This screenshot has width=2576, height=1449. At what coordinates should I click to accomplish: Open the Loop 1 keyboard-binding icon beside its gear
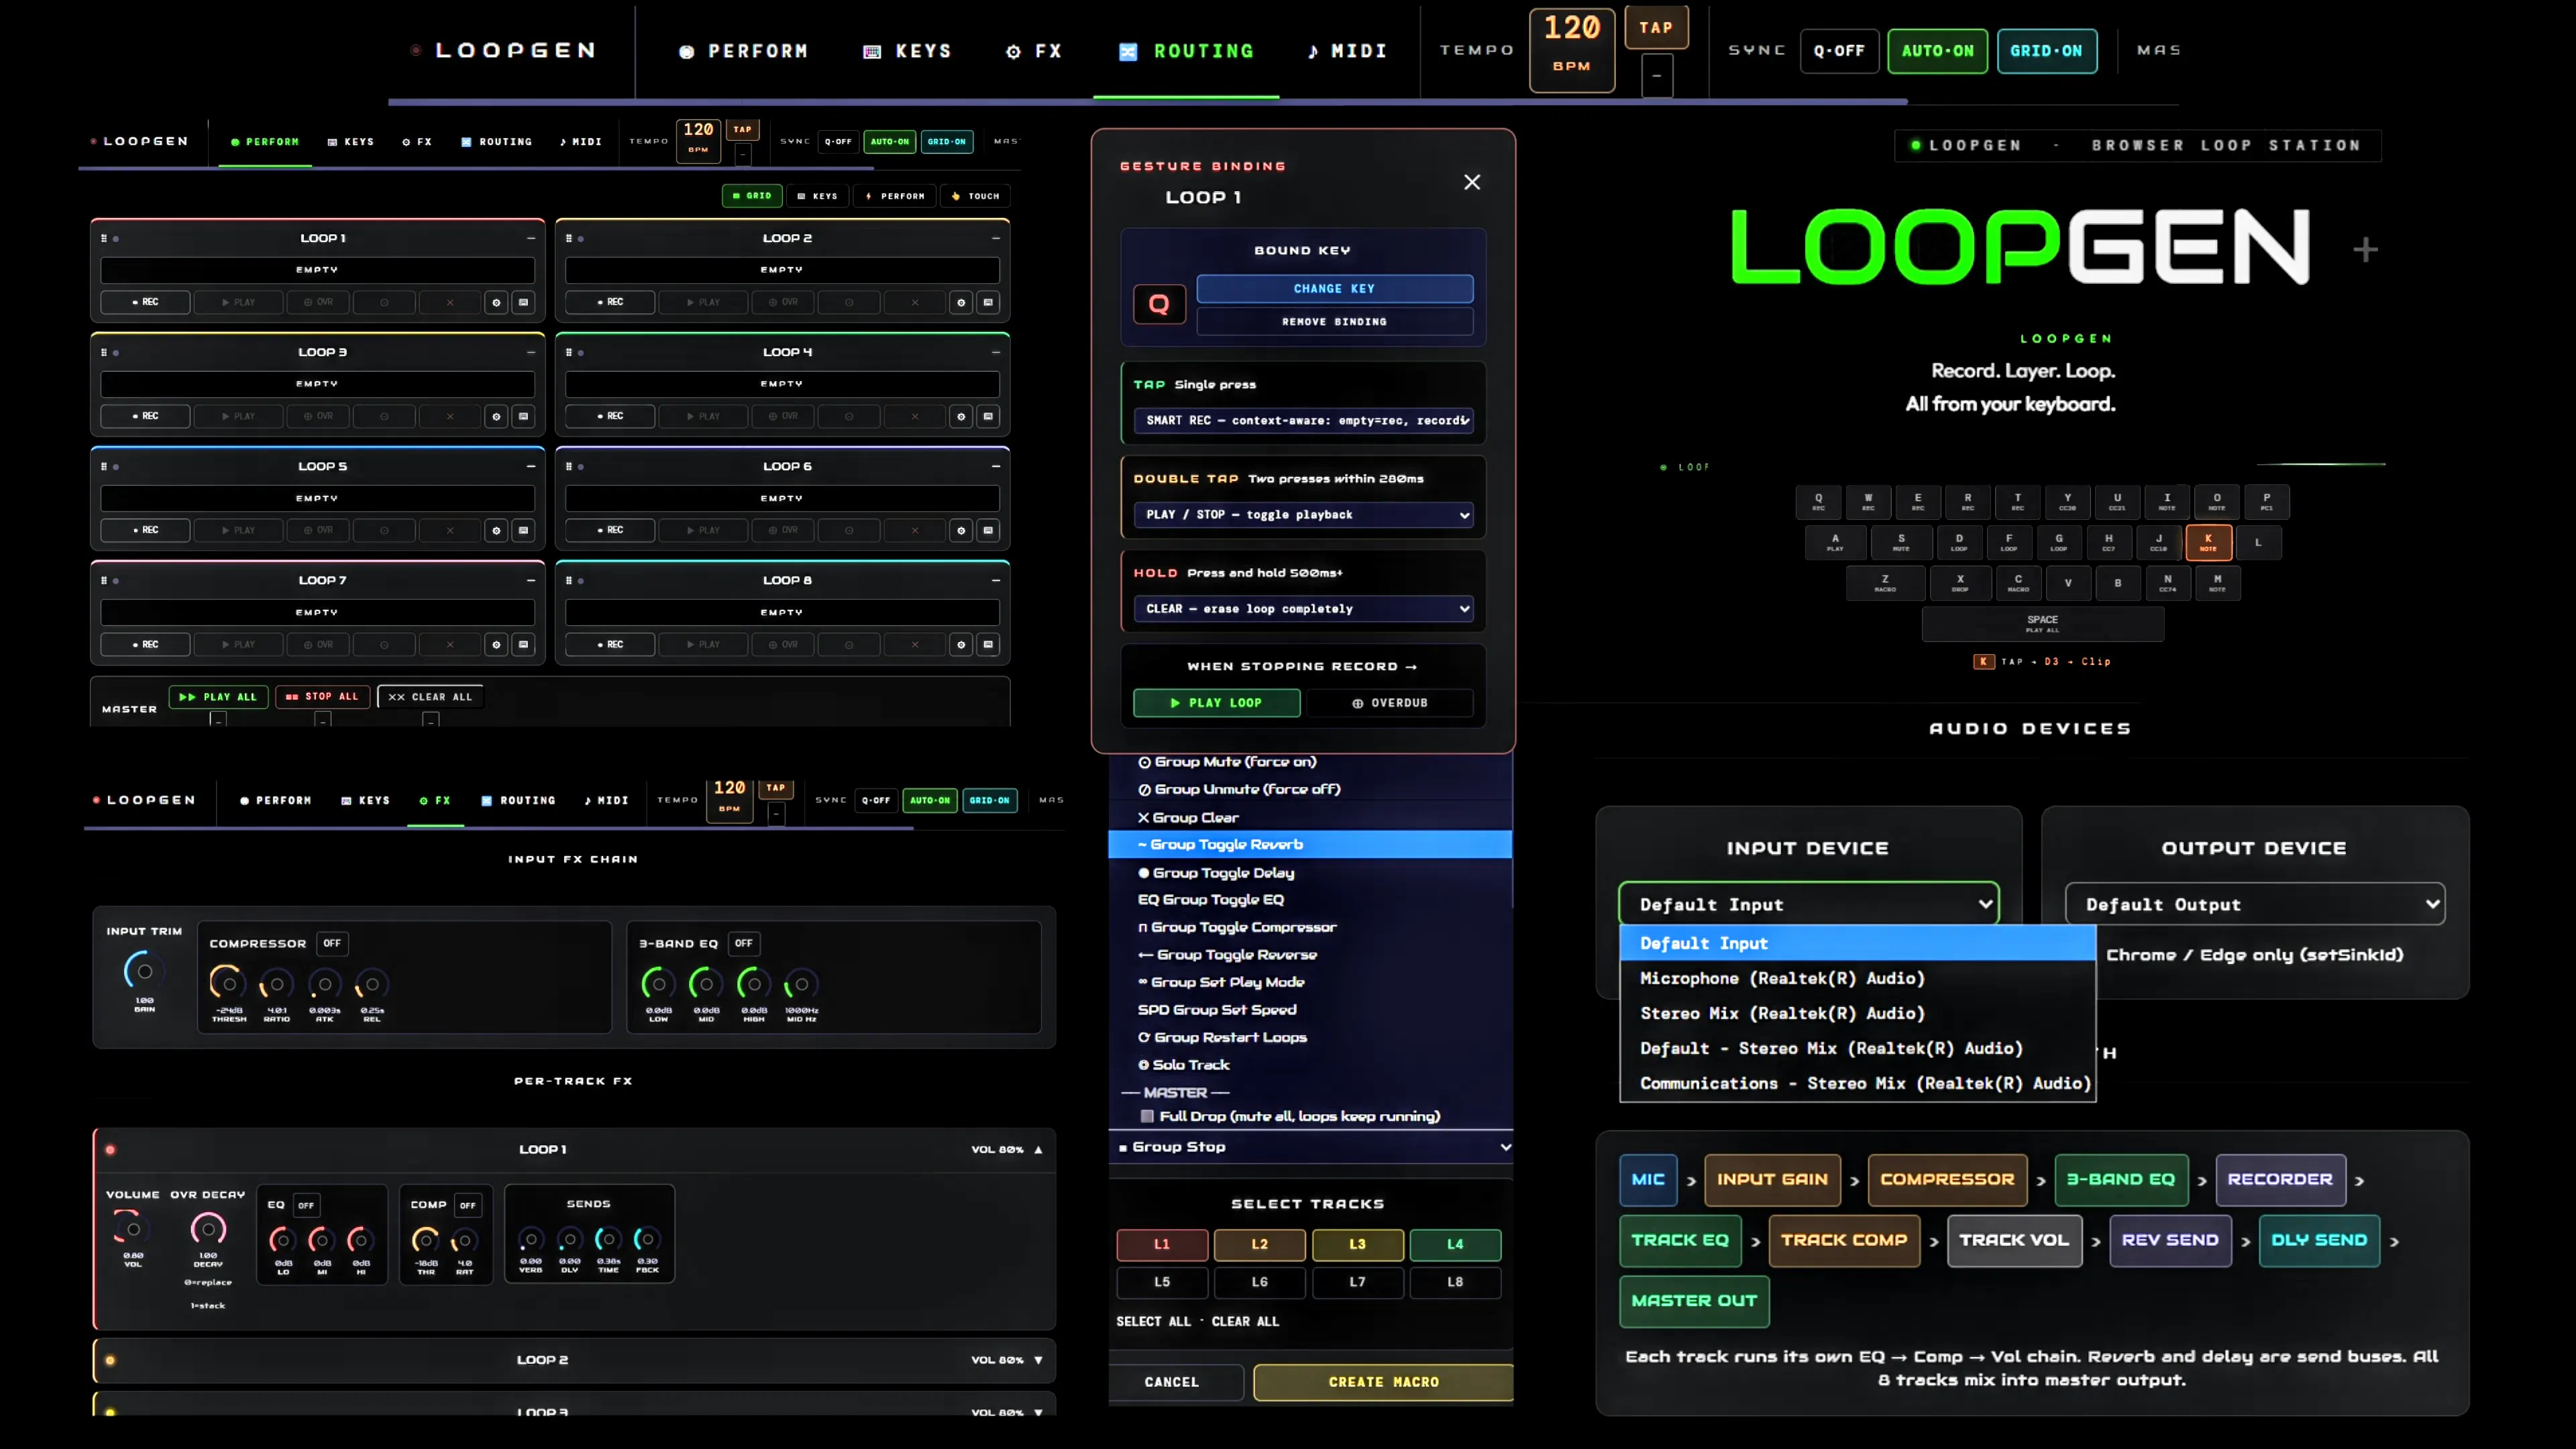click(x=523, y=302)
